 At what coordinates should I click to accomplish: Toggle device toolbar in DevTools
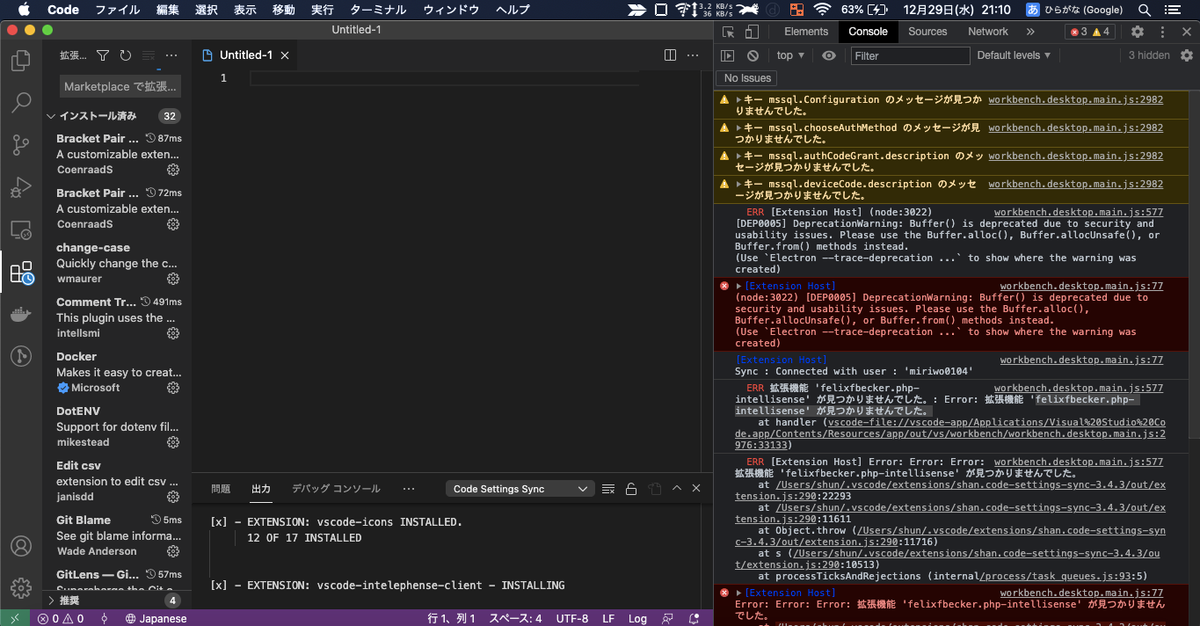752,32
